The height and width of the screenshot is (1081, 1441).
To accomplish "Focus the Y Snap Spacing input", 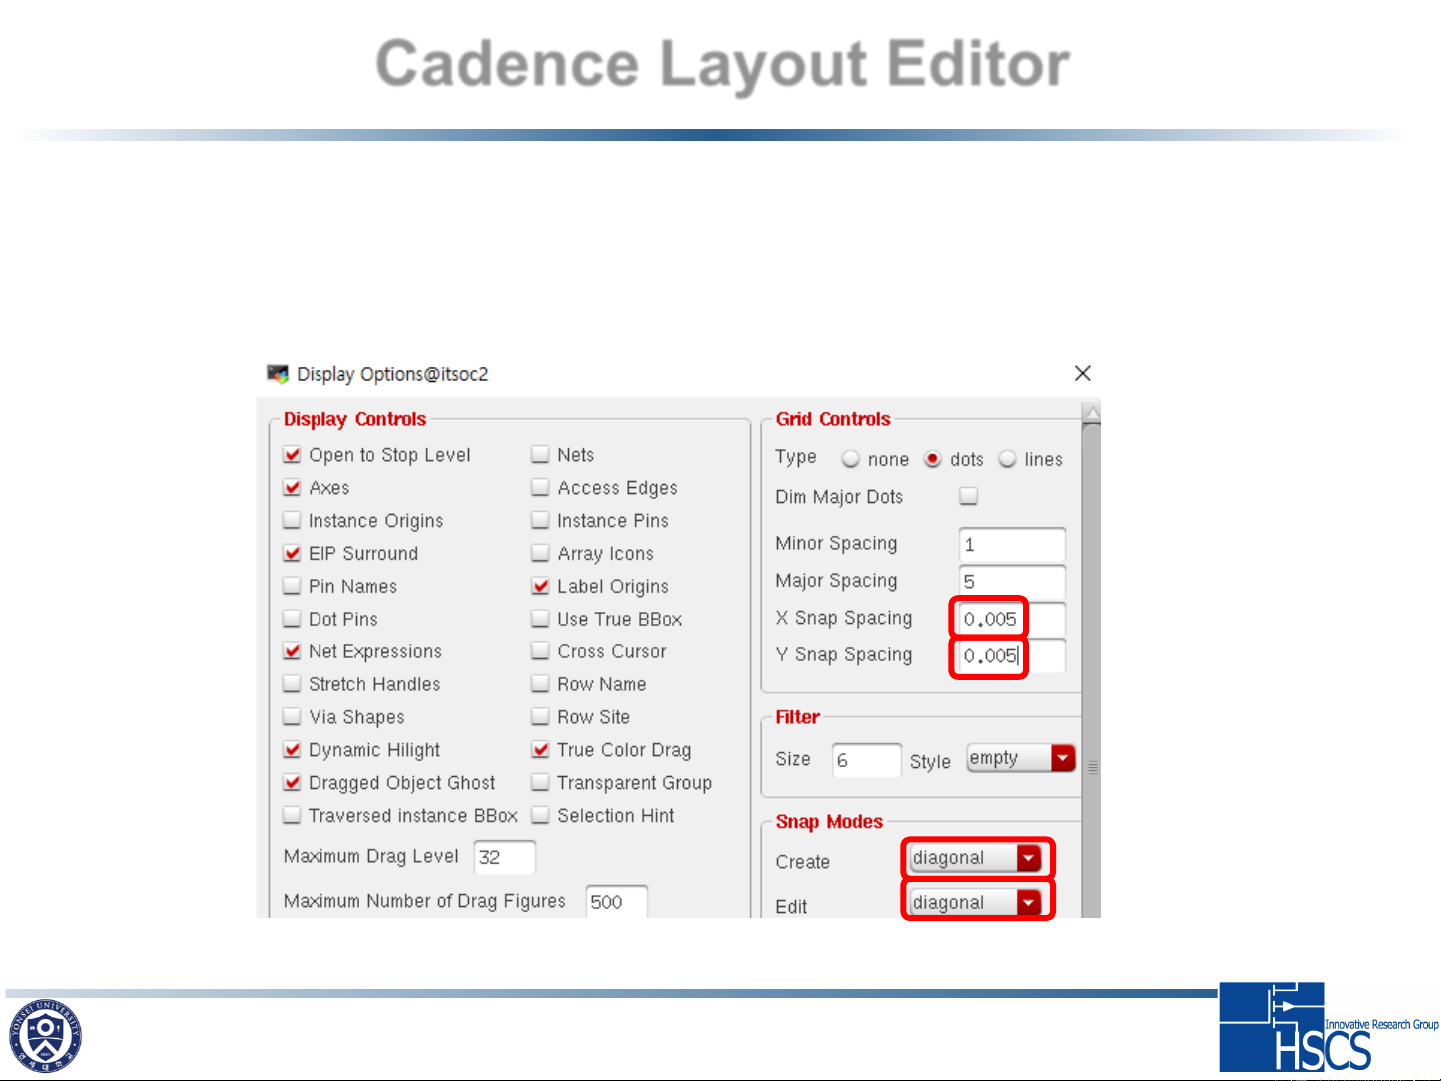I will [1008, 656].
